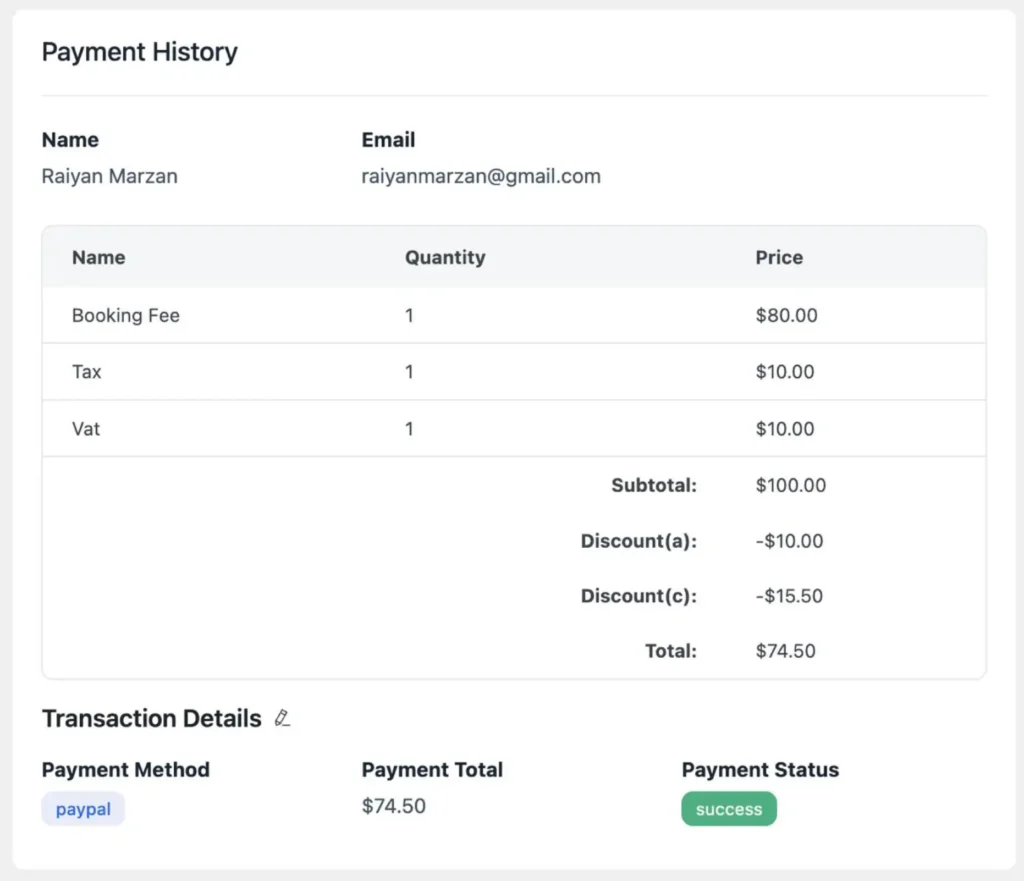Click the Payment Total amount $74.50

(394, 806)
